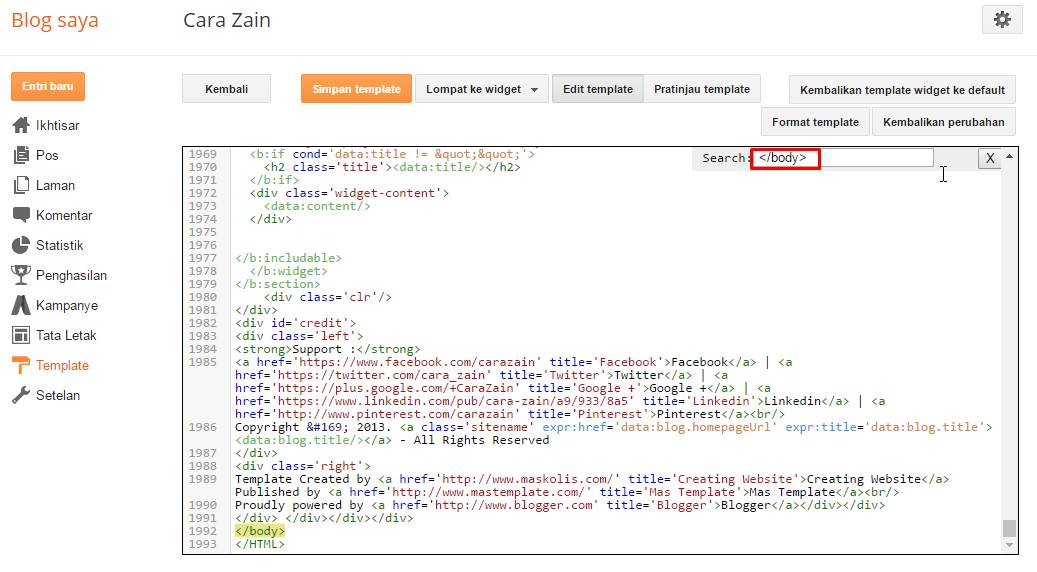The image size is (1037, 572).
Task: Click the Blog saya link
Action: (55, 20)
